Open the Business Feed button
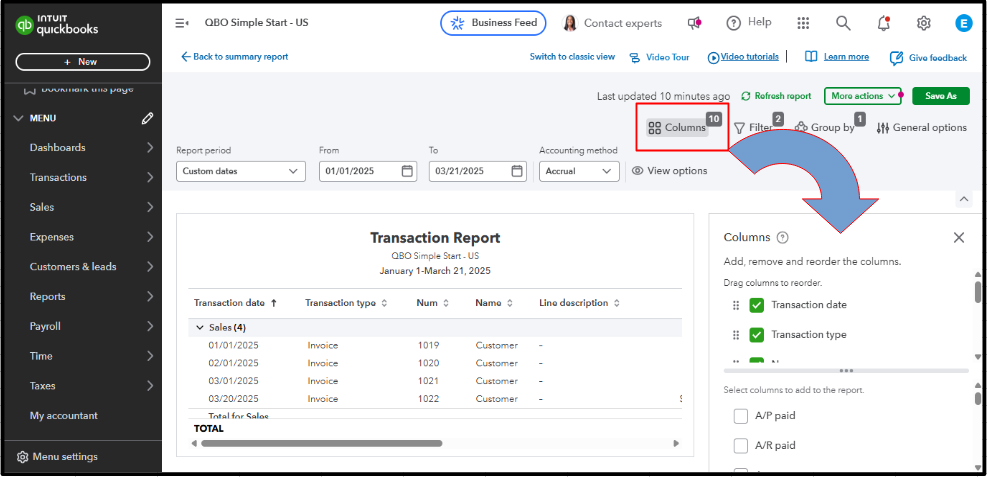 pyautogui.click(x=493, y=23)
